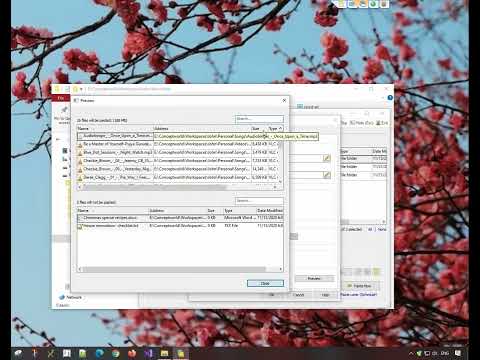Open the notification center icon in tray

coord(458,353)
